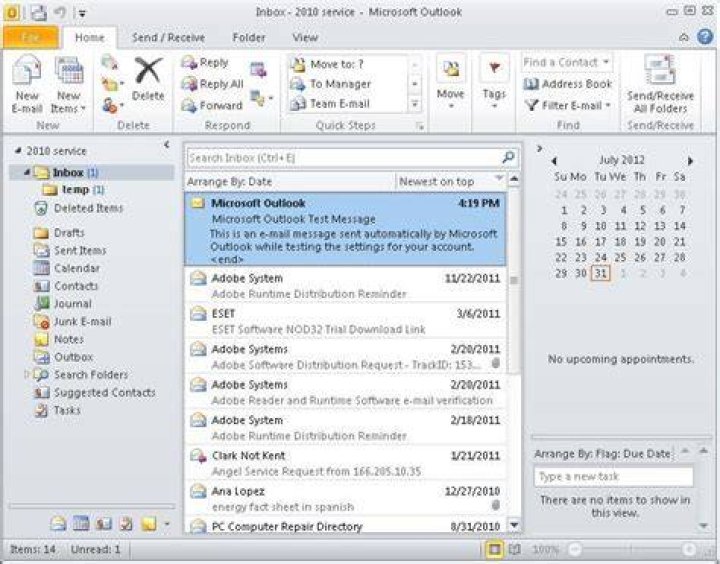Open the Move dropdown button
Screen dimensions: 720x564
450,83
